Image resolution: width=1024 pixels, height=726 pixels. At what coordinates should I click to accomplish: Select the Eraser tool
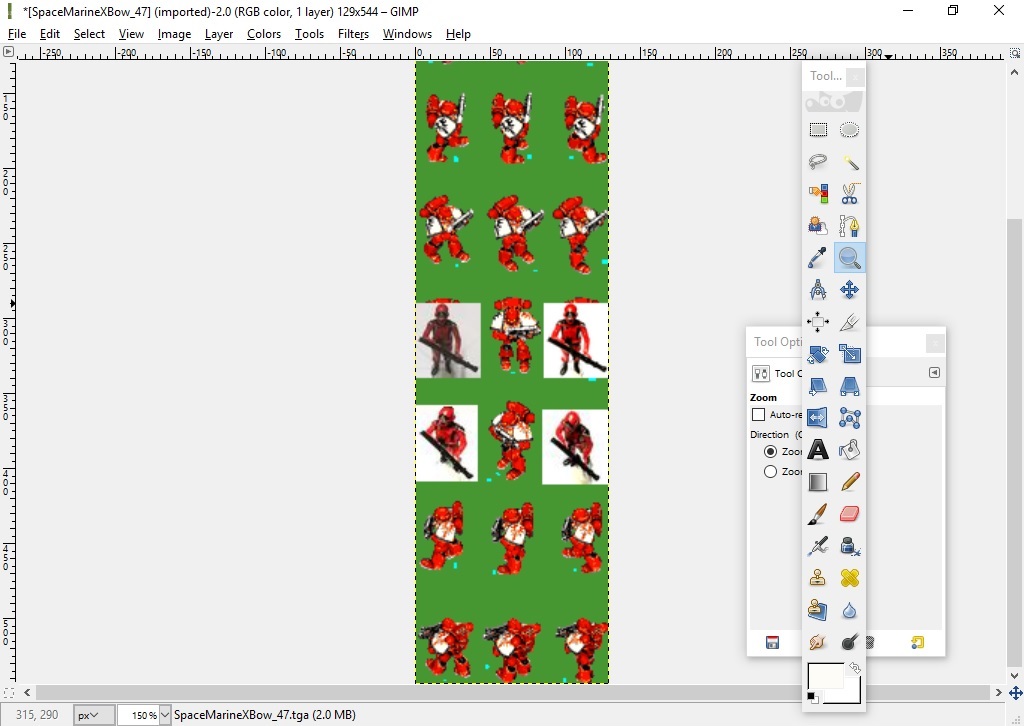849,514
